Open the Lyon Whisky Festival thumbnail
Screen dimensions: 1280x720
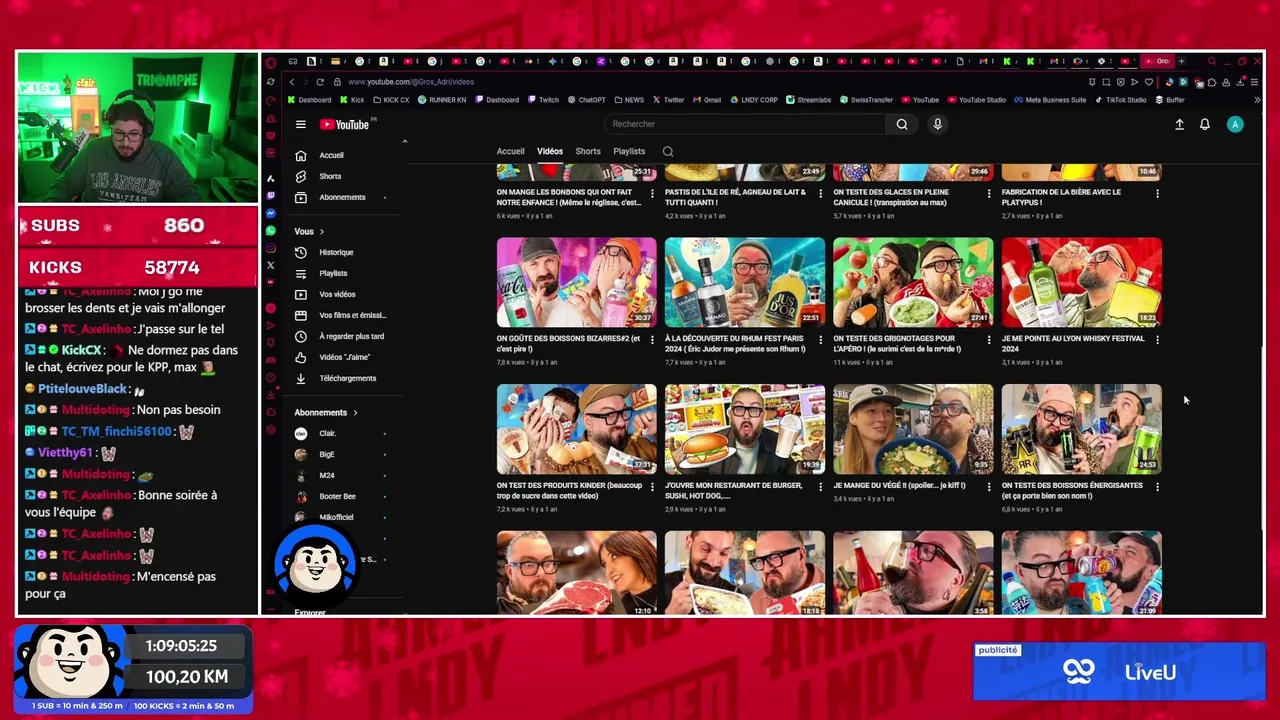pyautogui.click(x=1081, y=282)
